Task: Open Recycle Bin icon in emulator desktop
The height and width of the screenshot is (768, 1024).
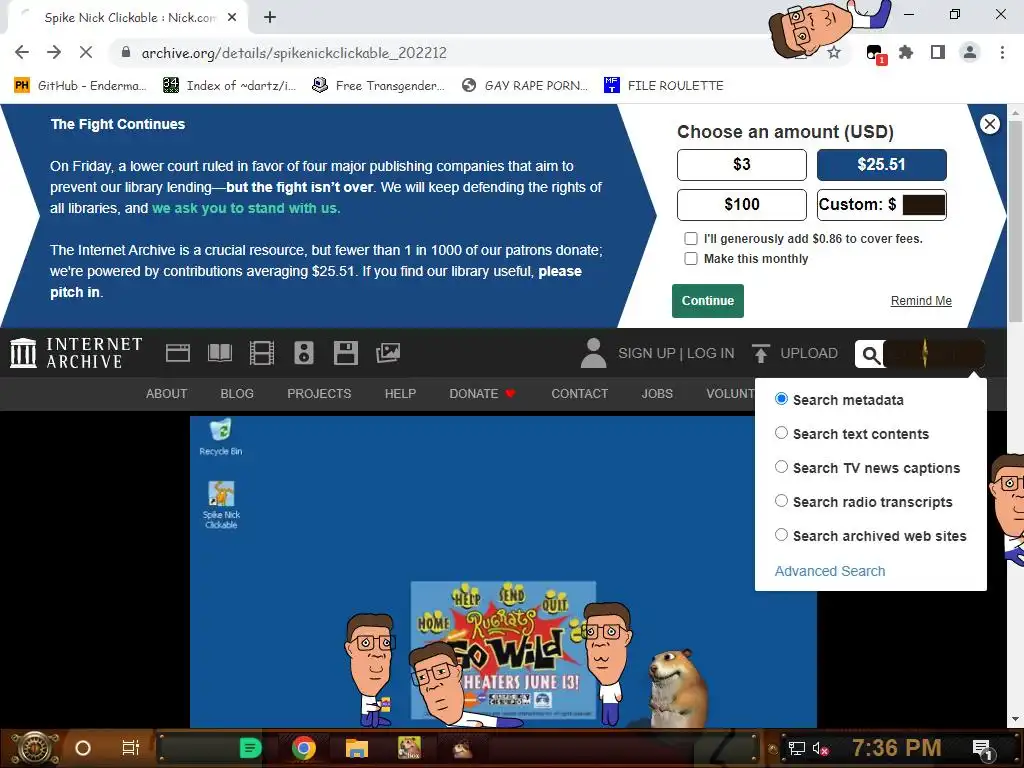Action: click(221, 438)
